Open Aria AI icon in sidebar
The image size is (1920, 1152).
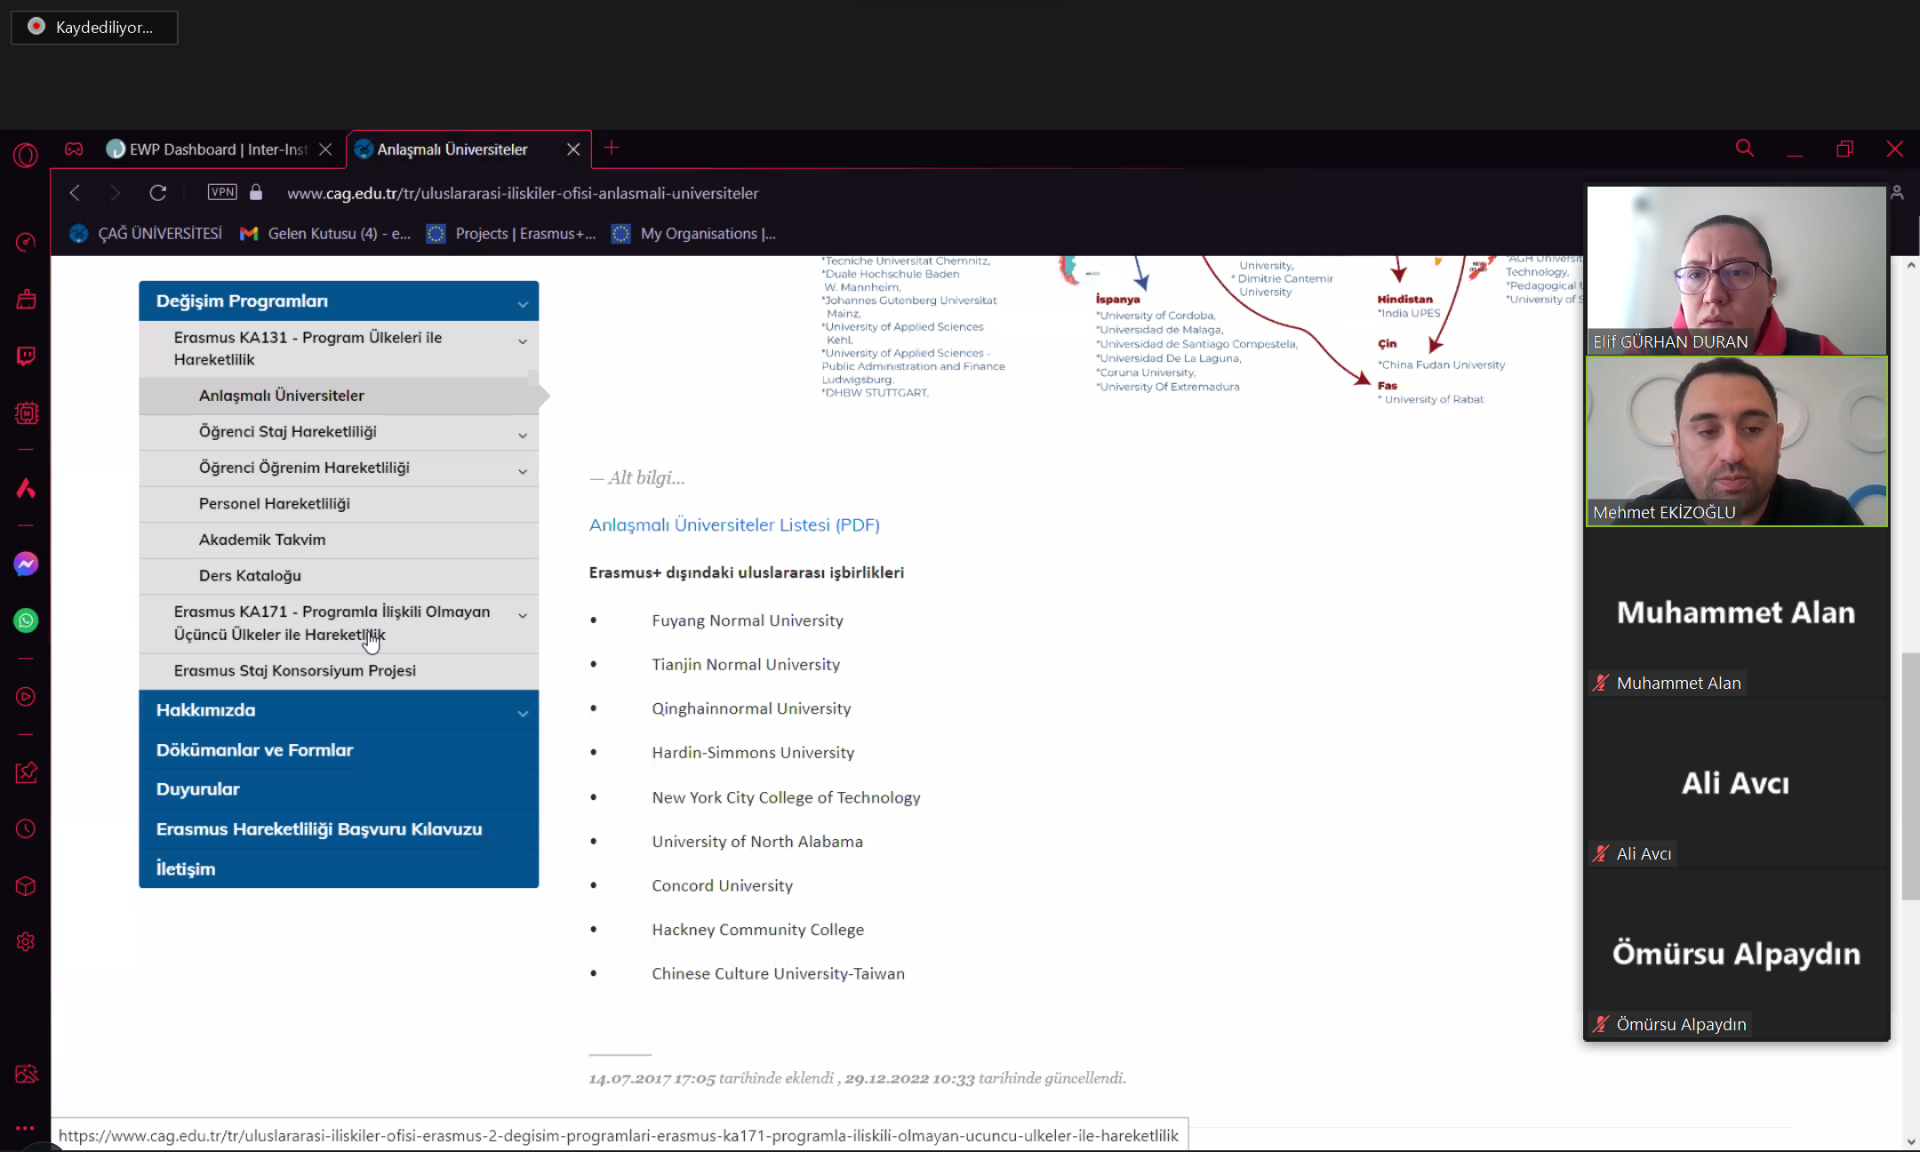(x=26, y=488)
